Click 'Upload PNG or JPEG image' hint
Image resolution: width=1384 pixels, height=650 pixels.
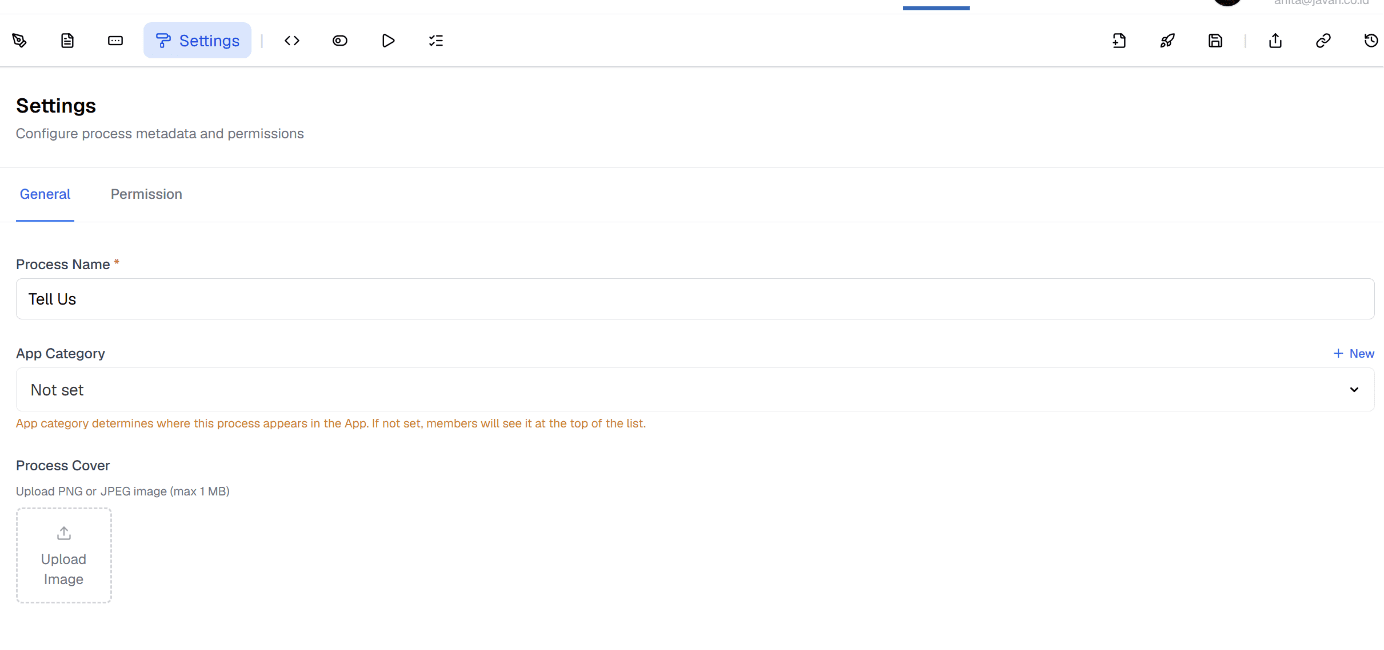coord(123,491)
